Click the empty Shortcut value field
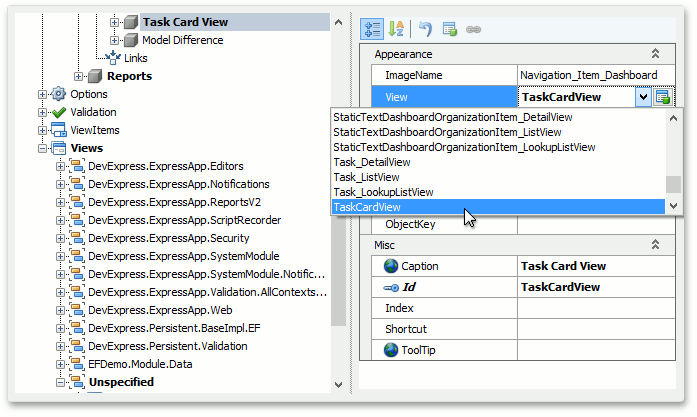This screenshot has height=417, width=697. 596,329
